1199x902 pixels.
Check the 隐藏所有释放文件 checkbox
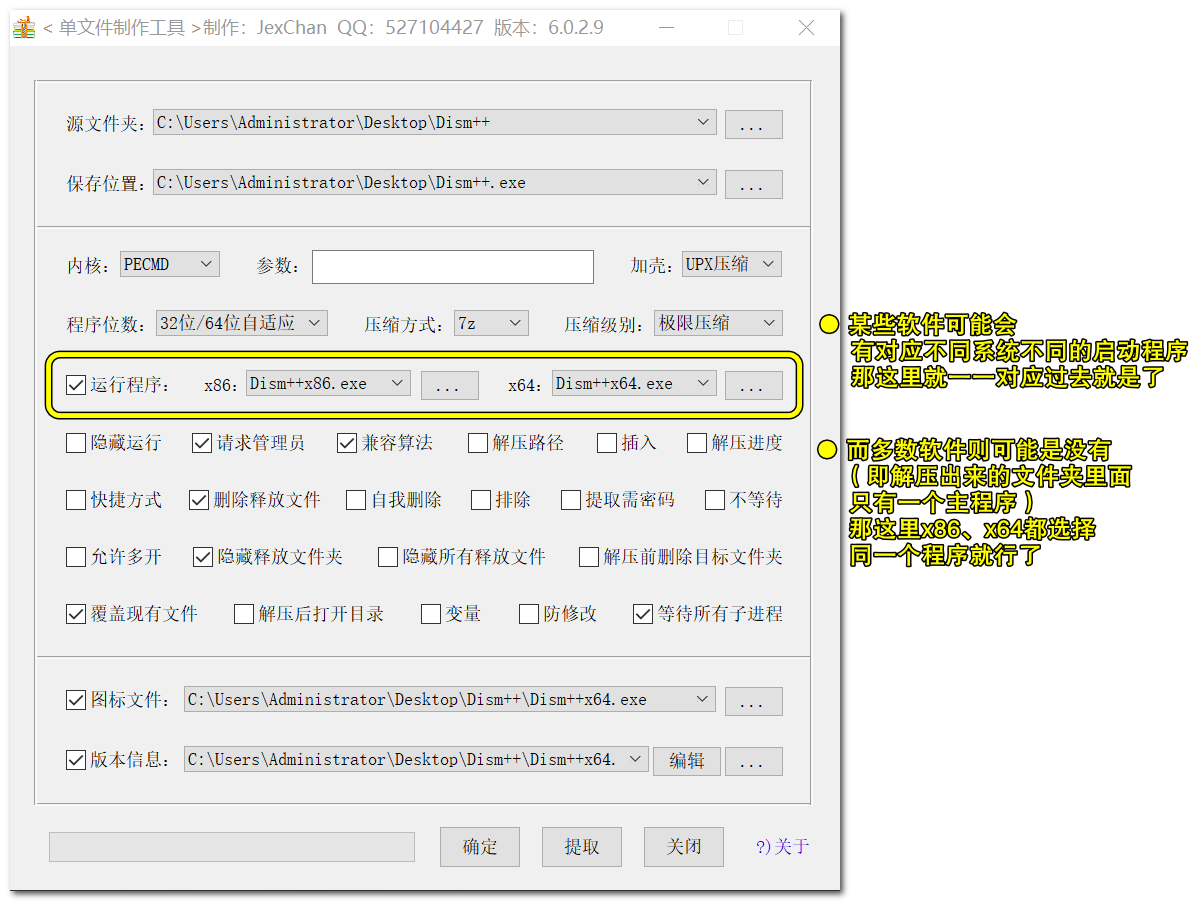[x=388, y=557]
